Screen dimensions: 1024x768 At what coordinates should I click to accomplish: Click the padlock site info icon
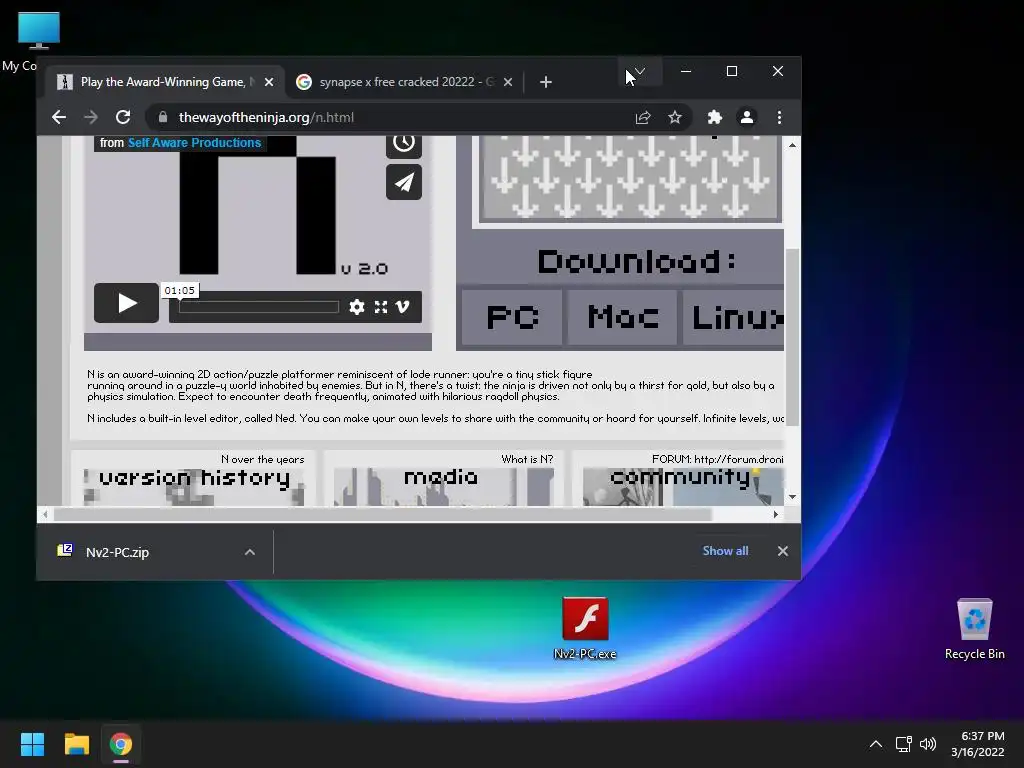[x=163, y=118]
